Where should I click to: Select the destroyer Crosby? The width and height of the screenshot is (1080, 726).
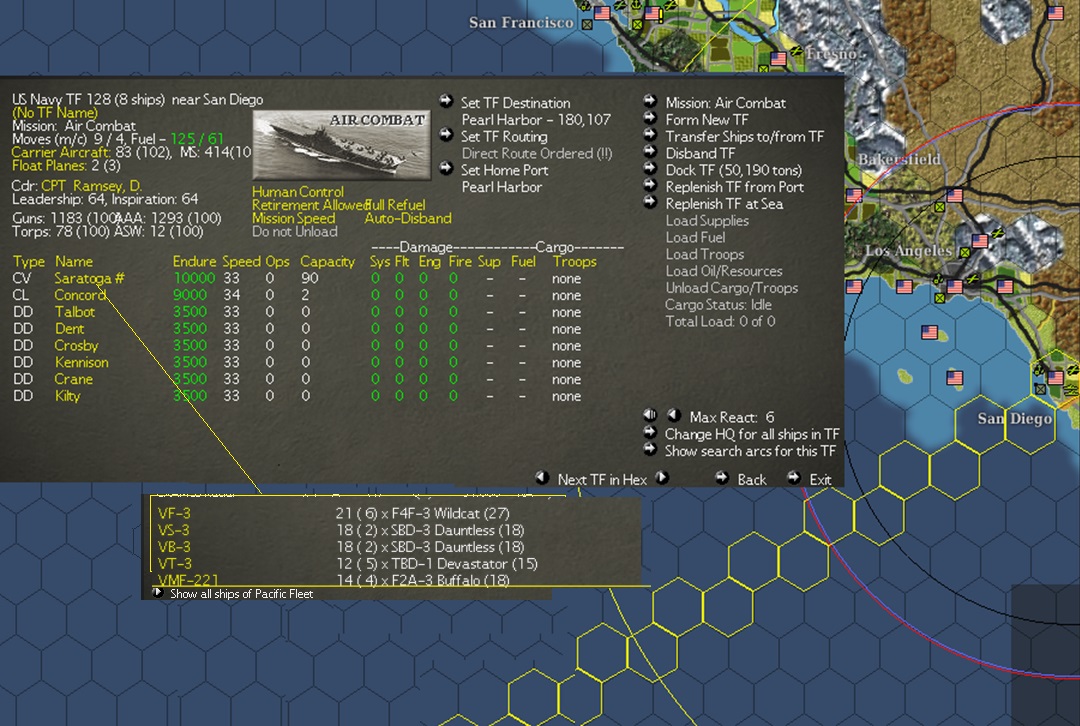click(x=76, y=346)
